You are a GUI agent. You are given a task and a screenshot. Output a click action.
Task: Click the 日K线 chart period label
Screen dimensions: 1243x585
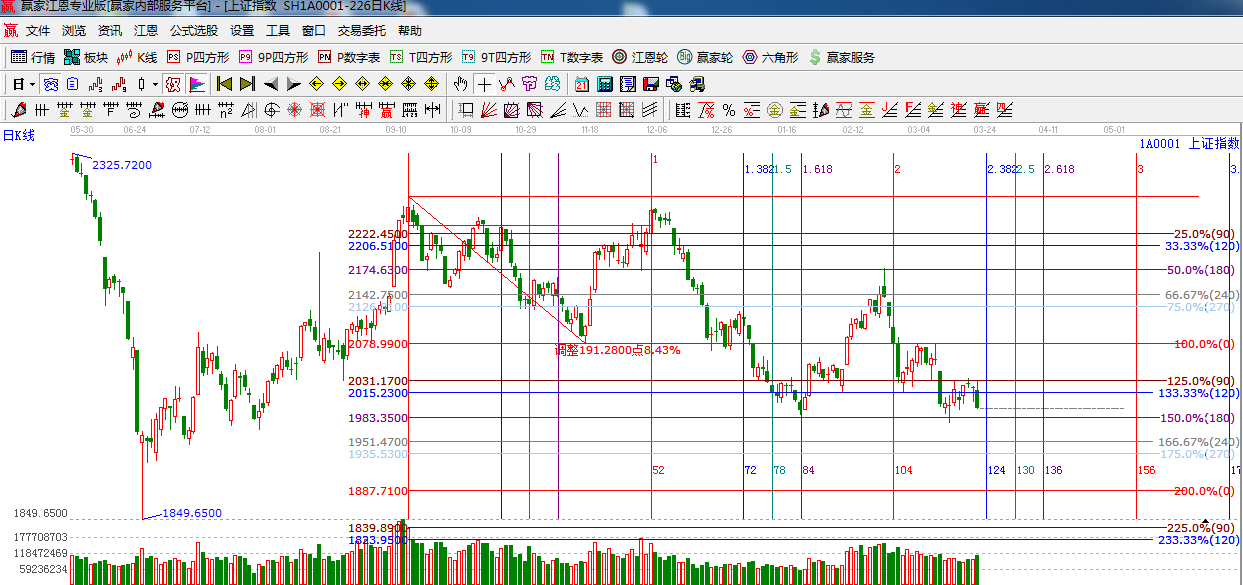(x=18, y=136)
